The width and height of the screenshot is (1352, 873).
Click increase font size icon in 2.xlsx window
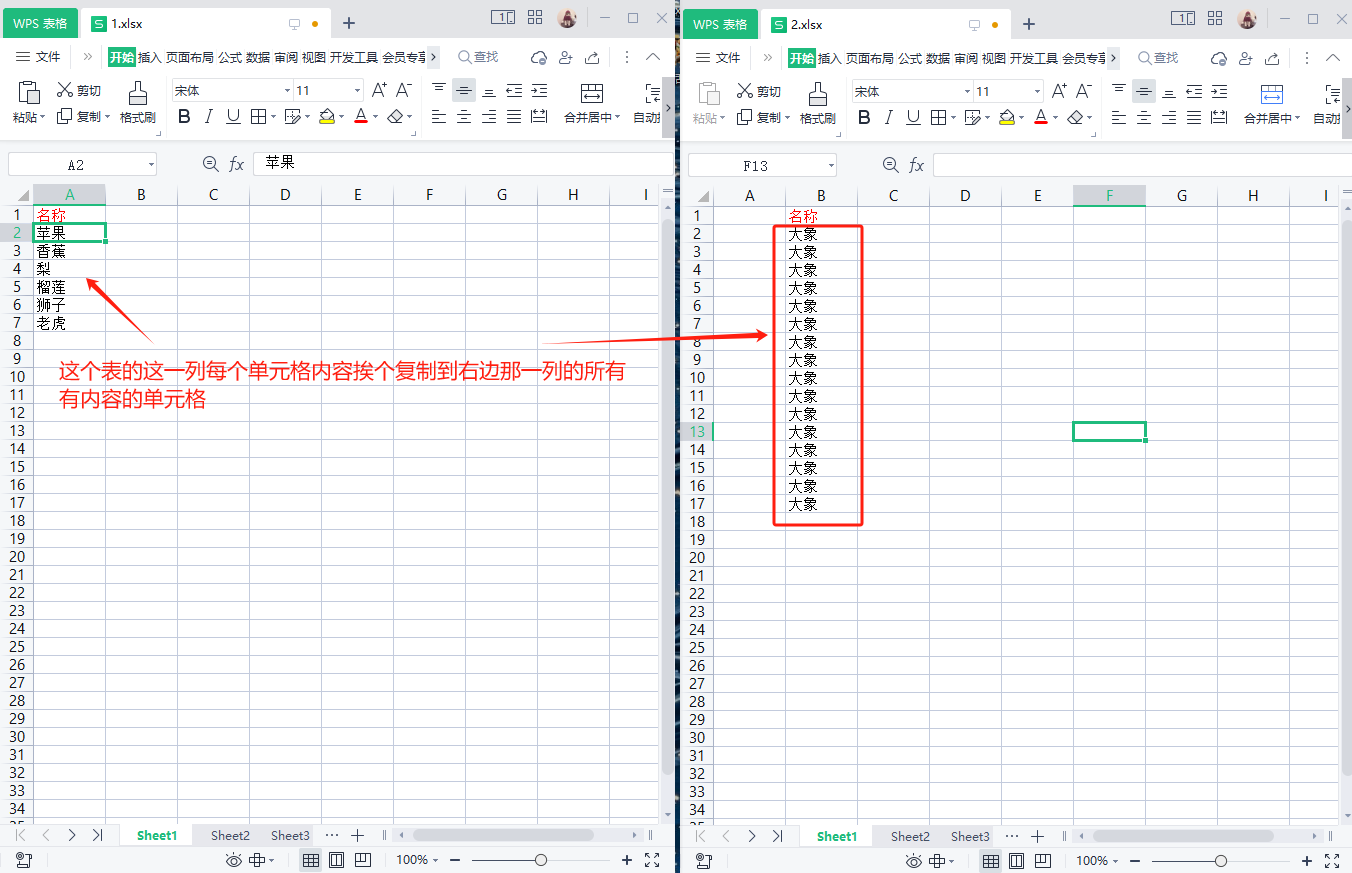[1059, 91]
